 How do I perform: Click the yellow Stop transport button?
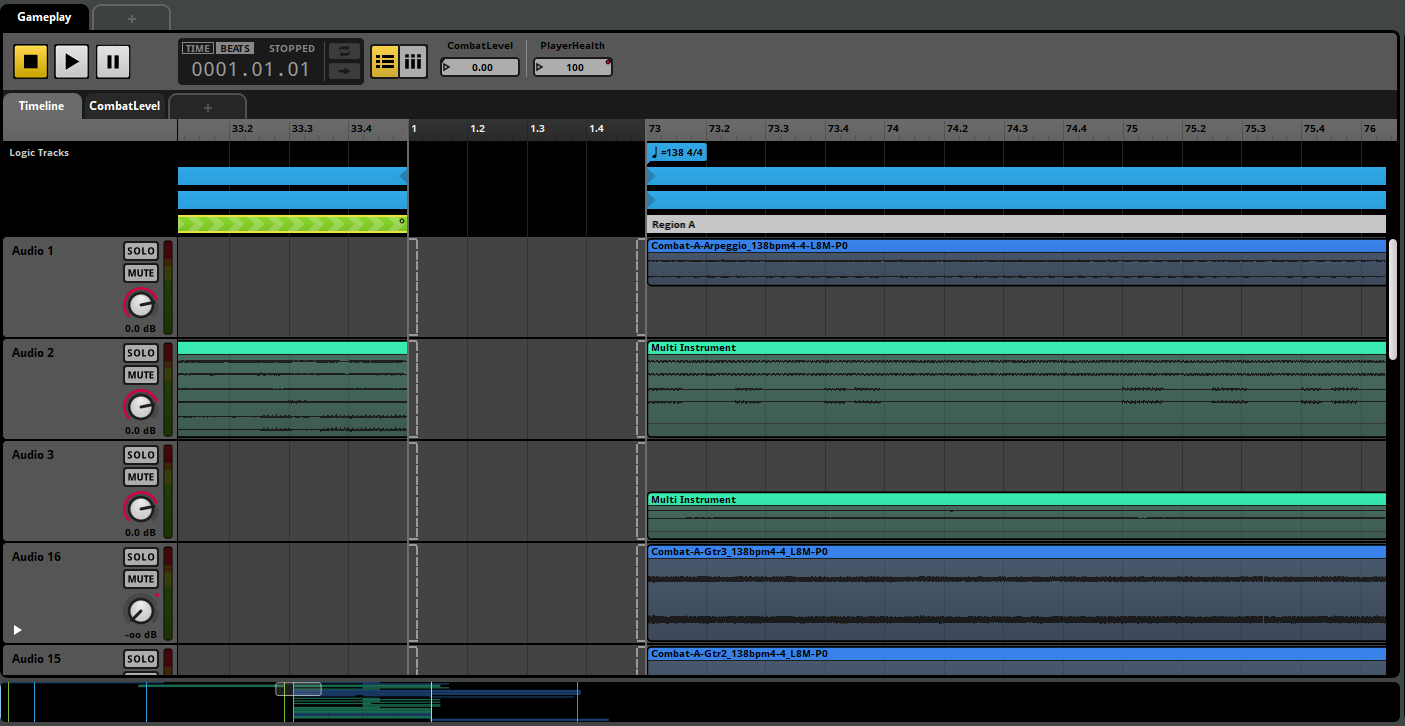(30, 62)
